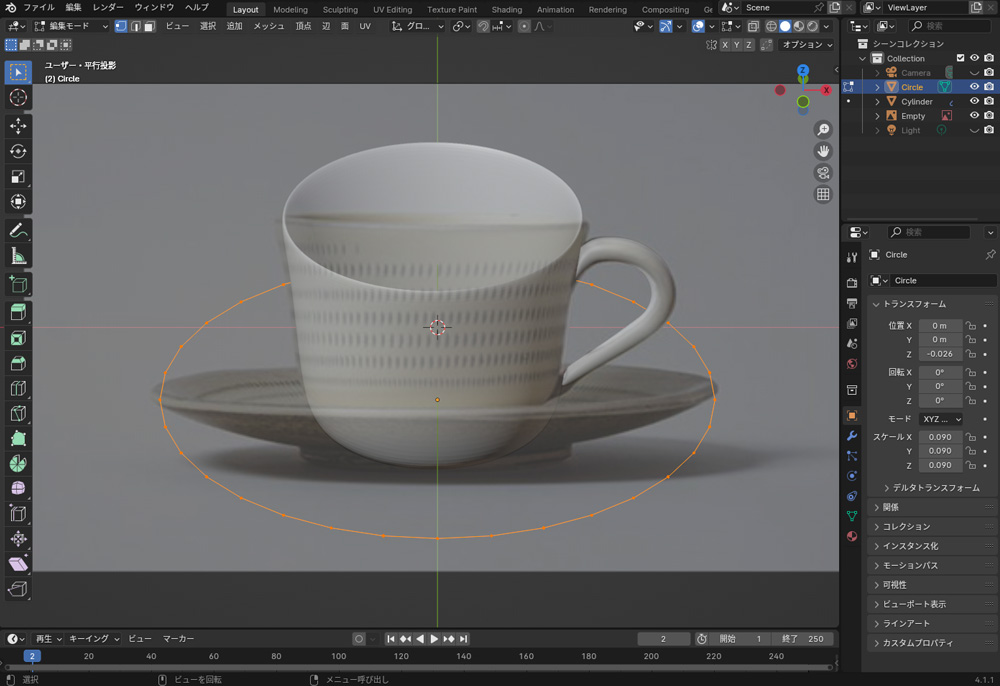The width and height of the screenshot is (1000, 686).
Task: Click the オプション button in the header
Action: coord(806,45)
